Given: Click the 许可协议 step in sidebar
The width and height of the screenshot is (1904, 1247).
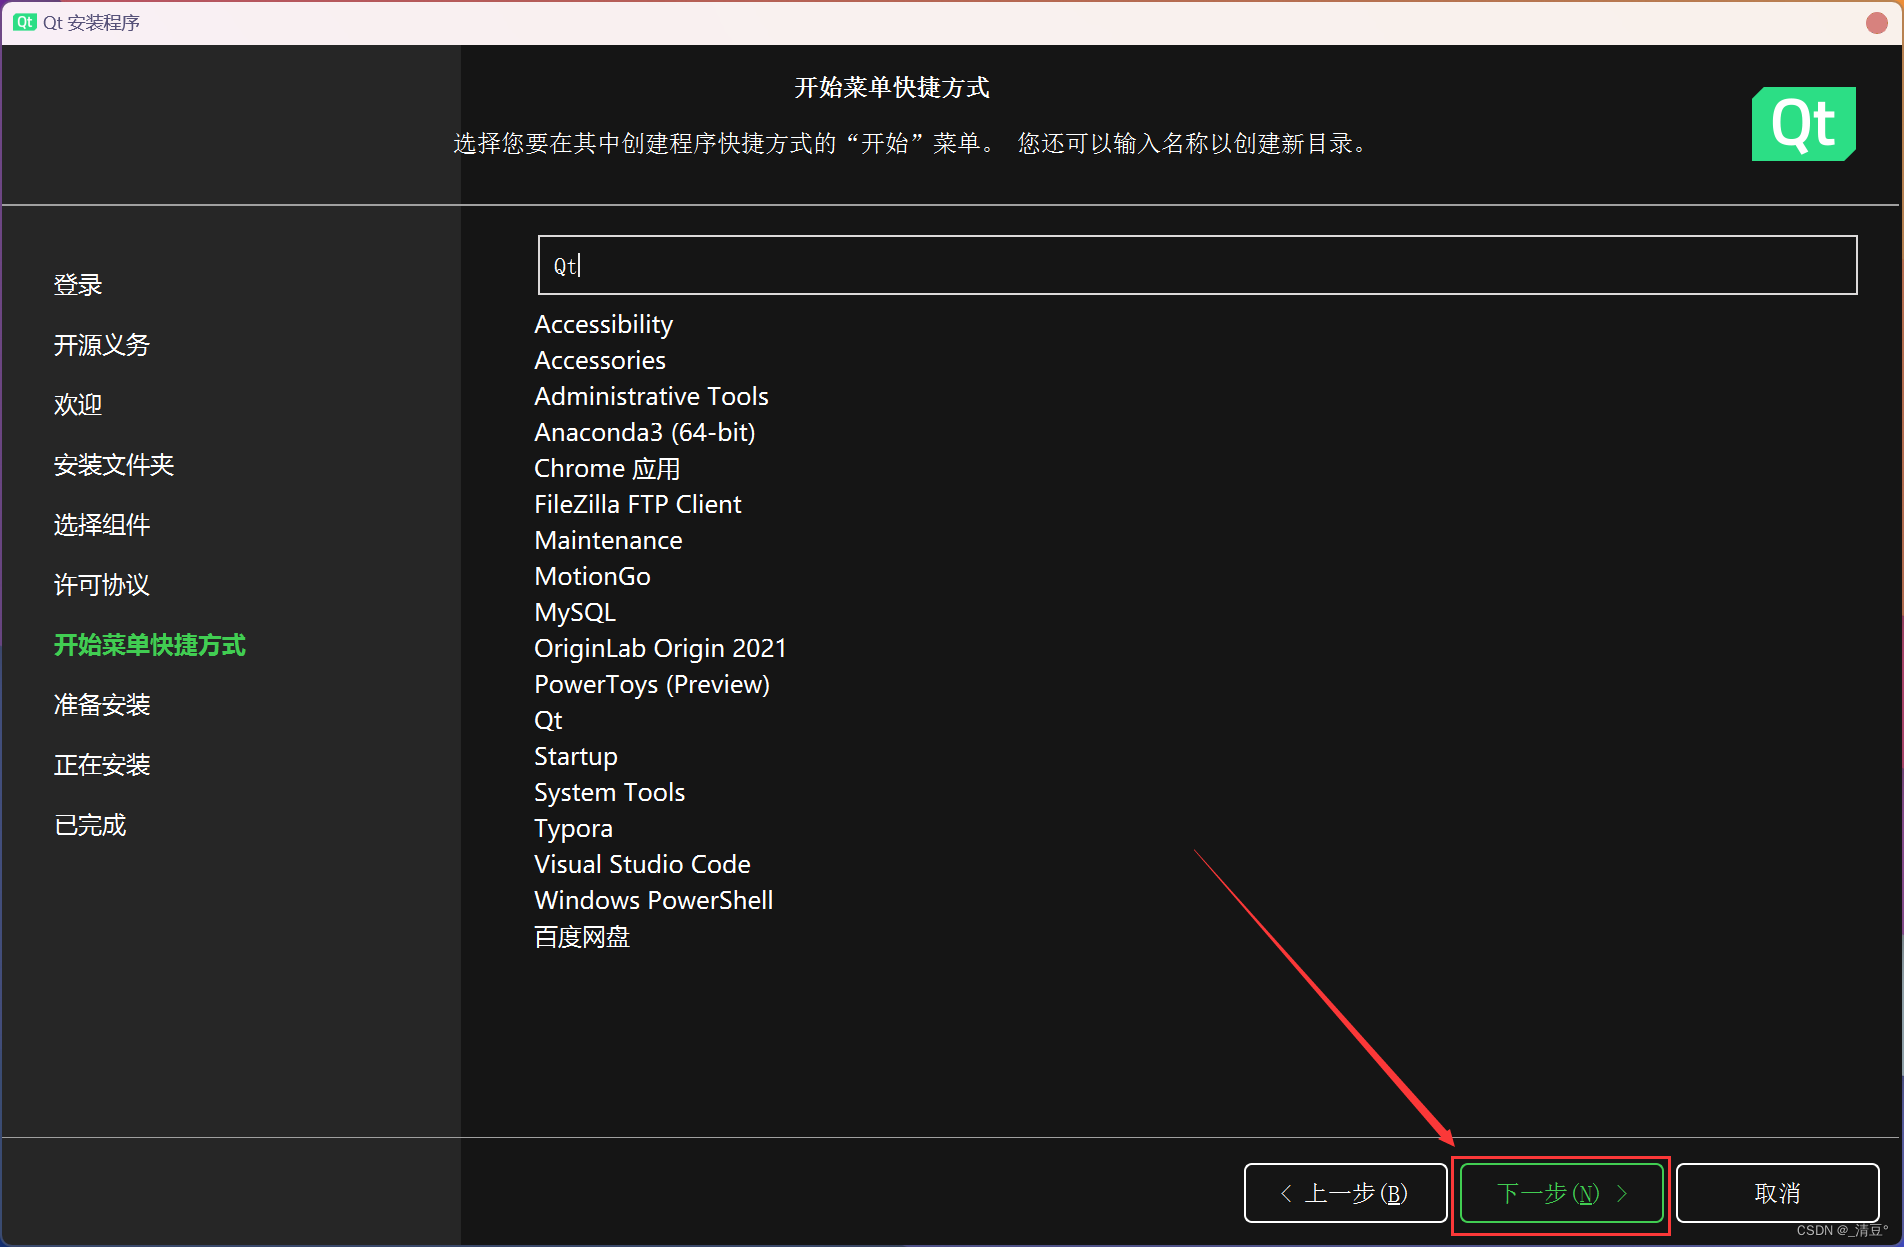Looking at the screenshot, I should pos(102,585).
